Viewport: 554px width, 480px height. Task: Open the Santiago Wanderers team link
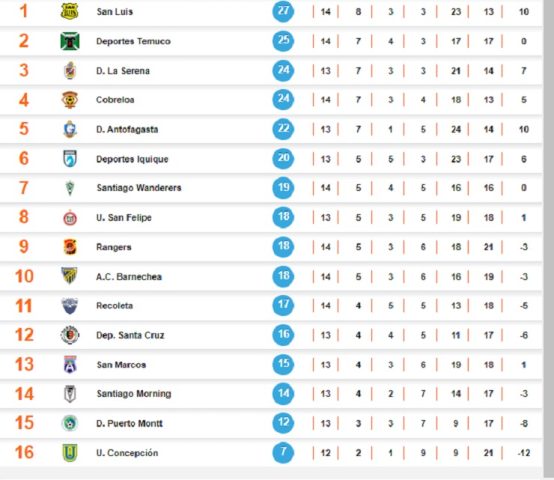(139, 188)
